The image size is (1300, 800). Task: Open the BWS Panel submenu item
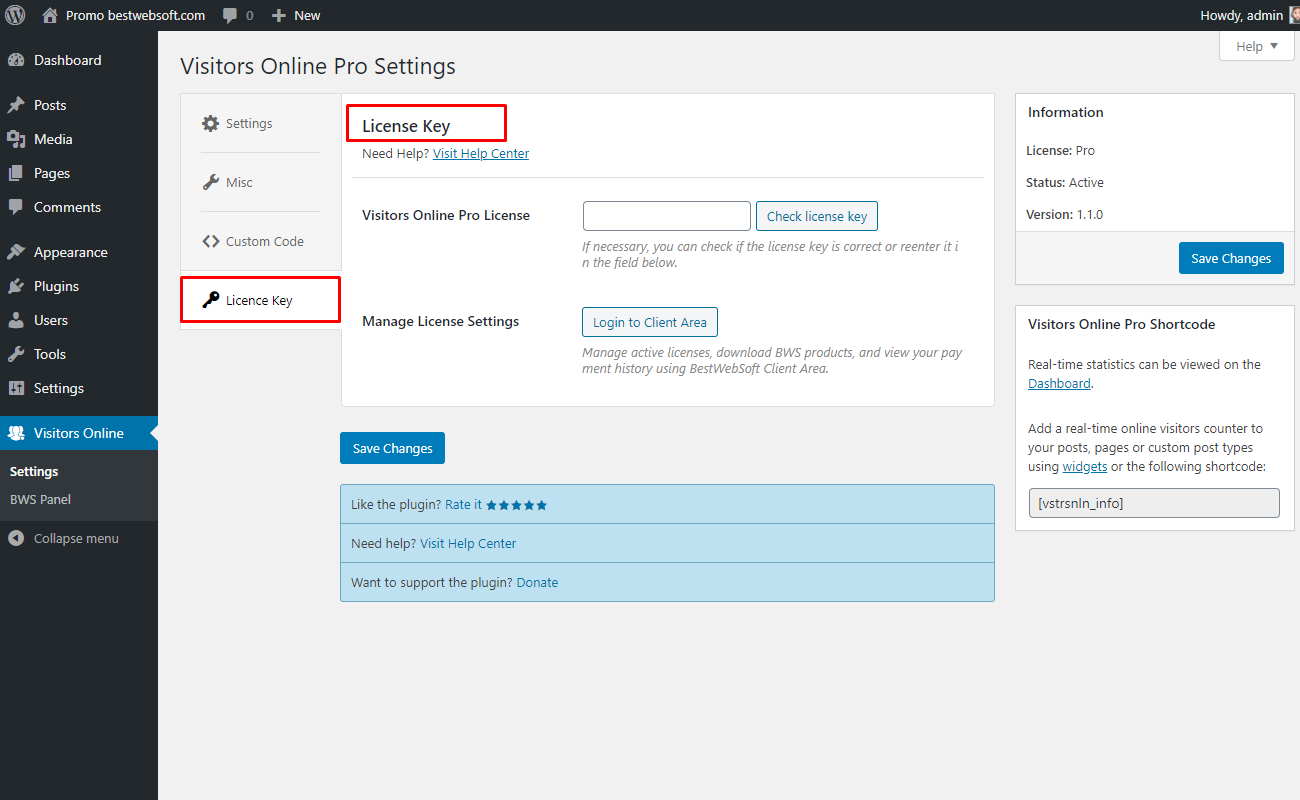40,499
